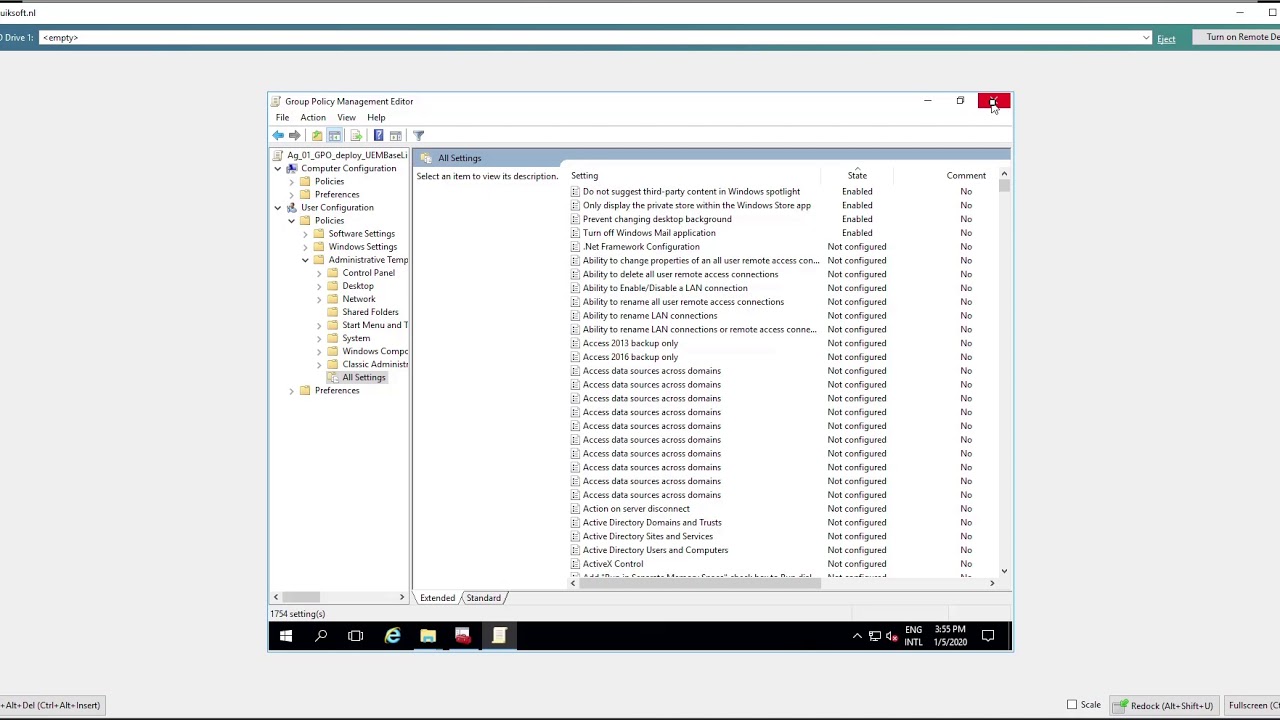The height and width of the screenshot is (720, 1280).
Task: Click the Export List toolbar icon
Action: coord(356,135)
